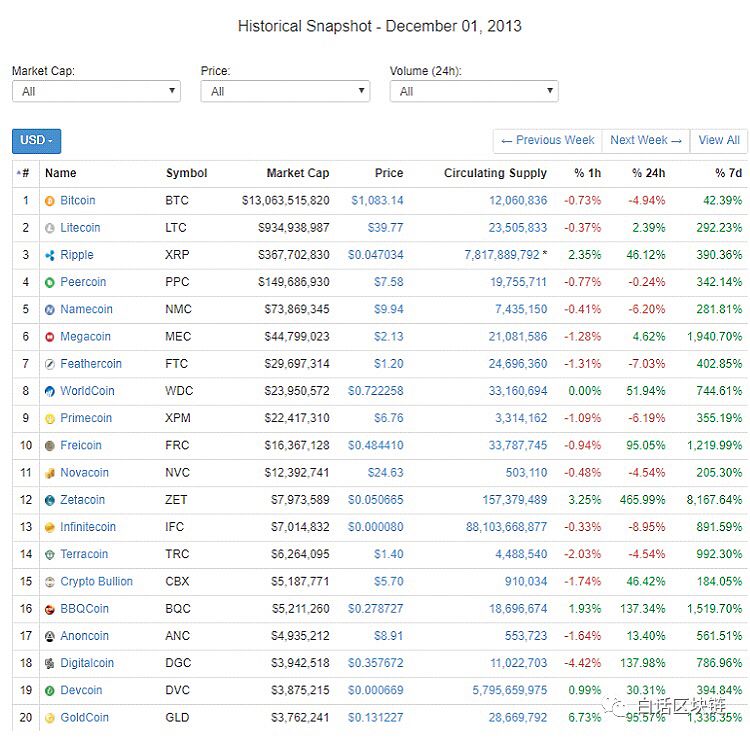The image size is (750, 739).
Task: Click the Terracoin logo icon
Action: [50, 555]
